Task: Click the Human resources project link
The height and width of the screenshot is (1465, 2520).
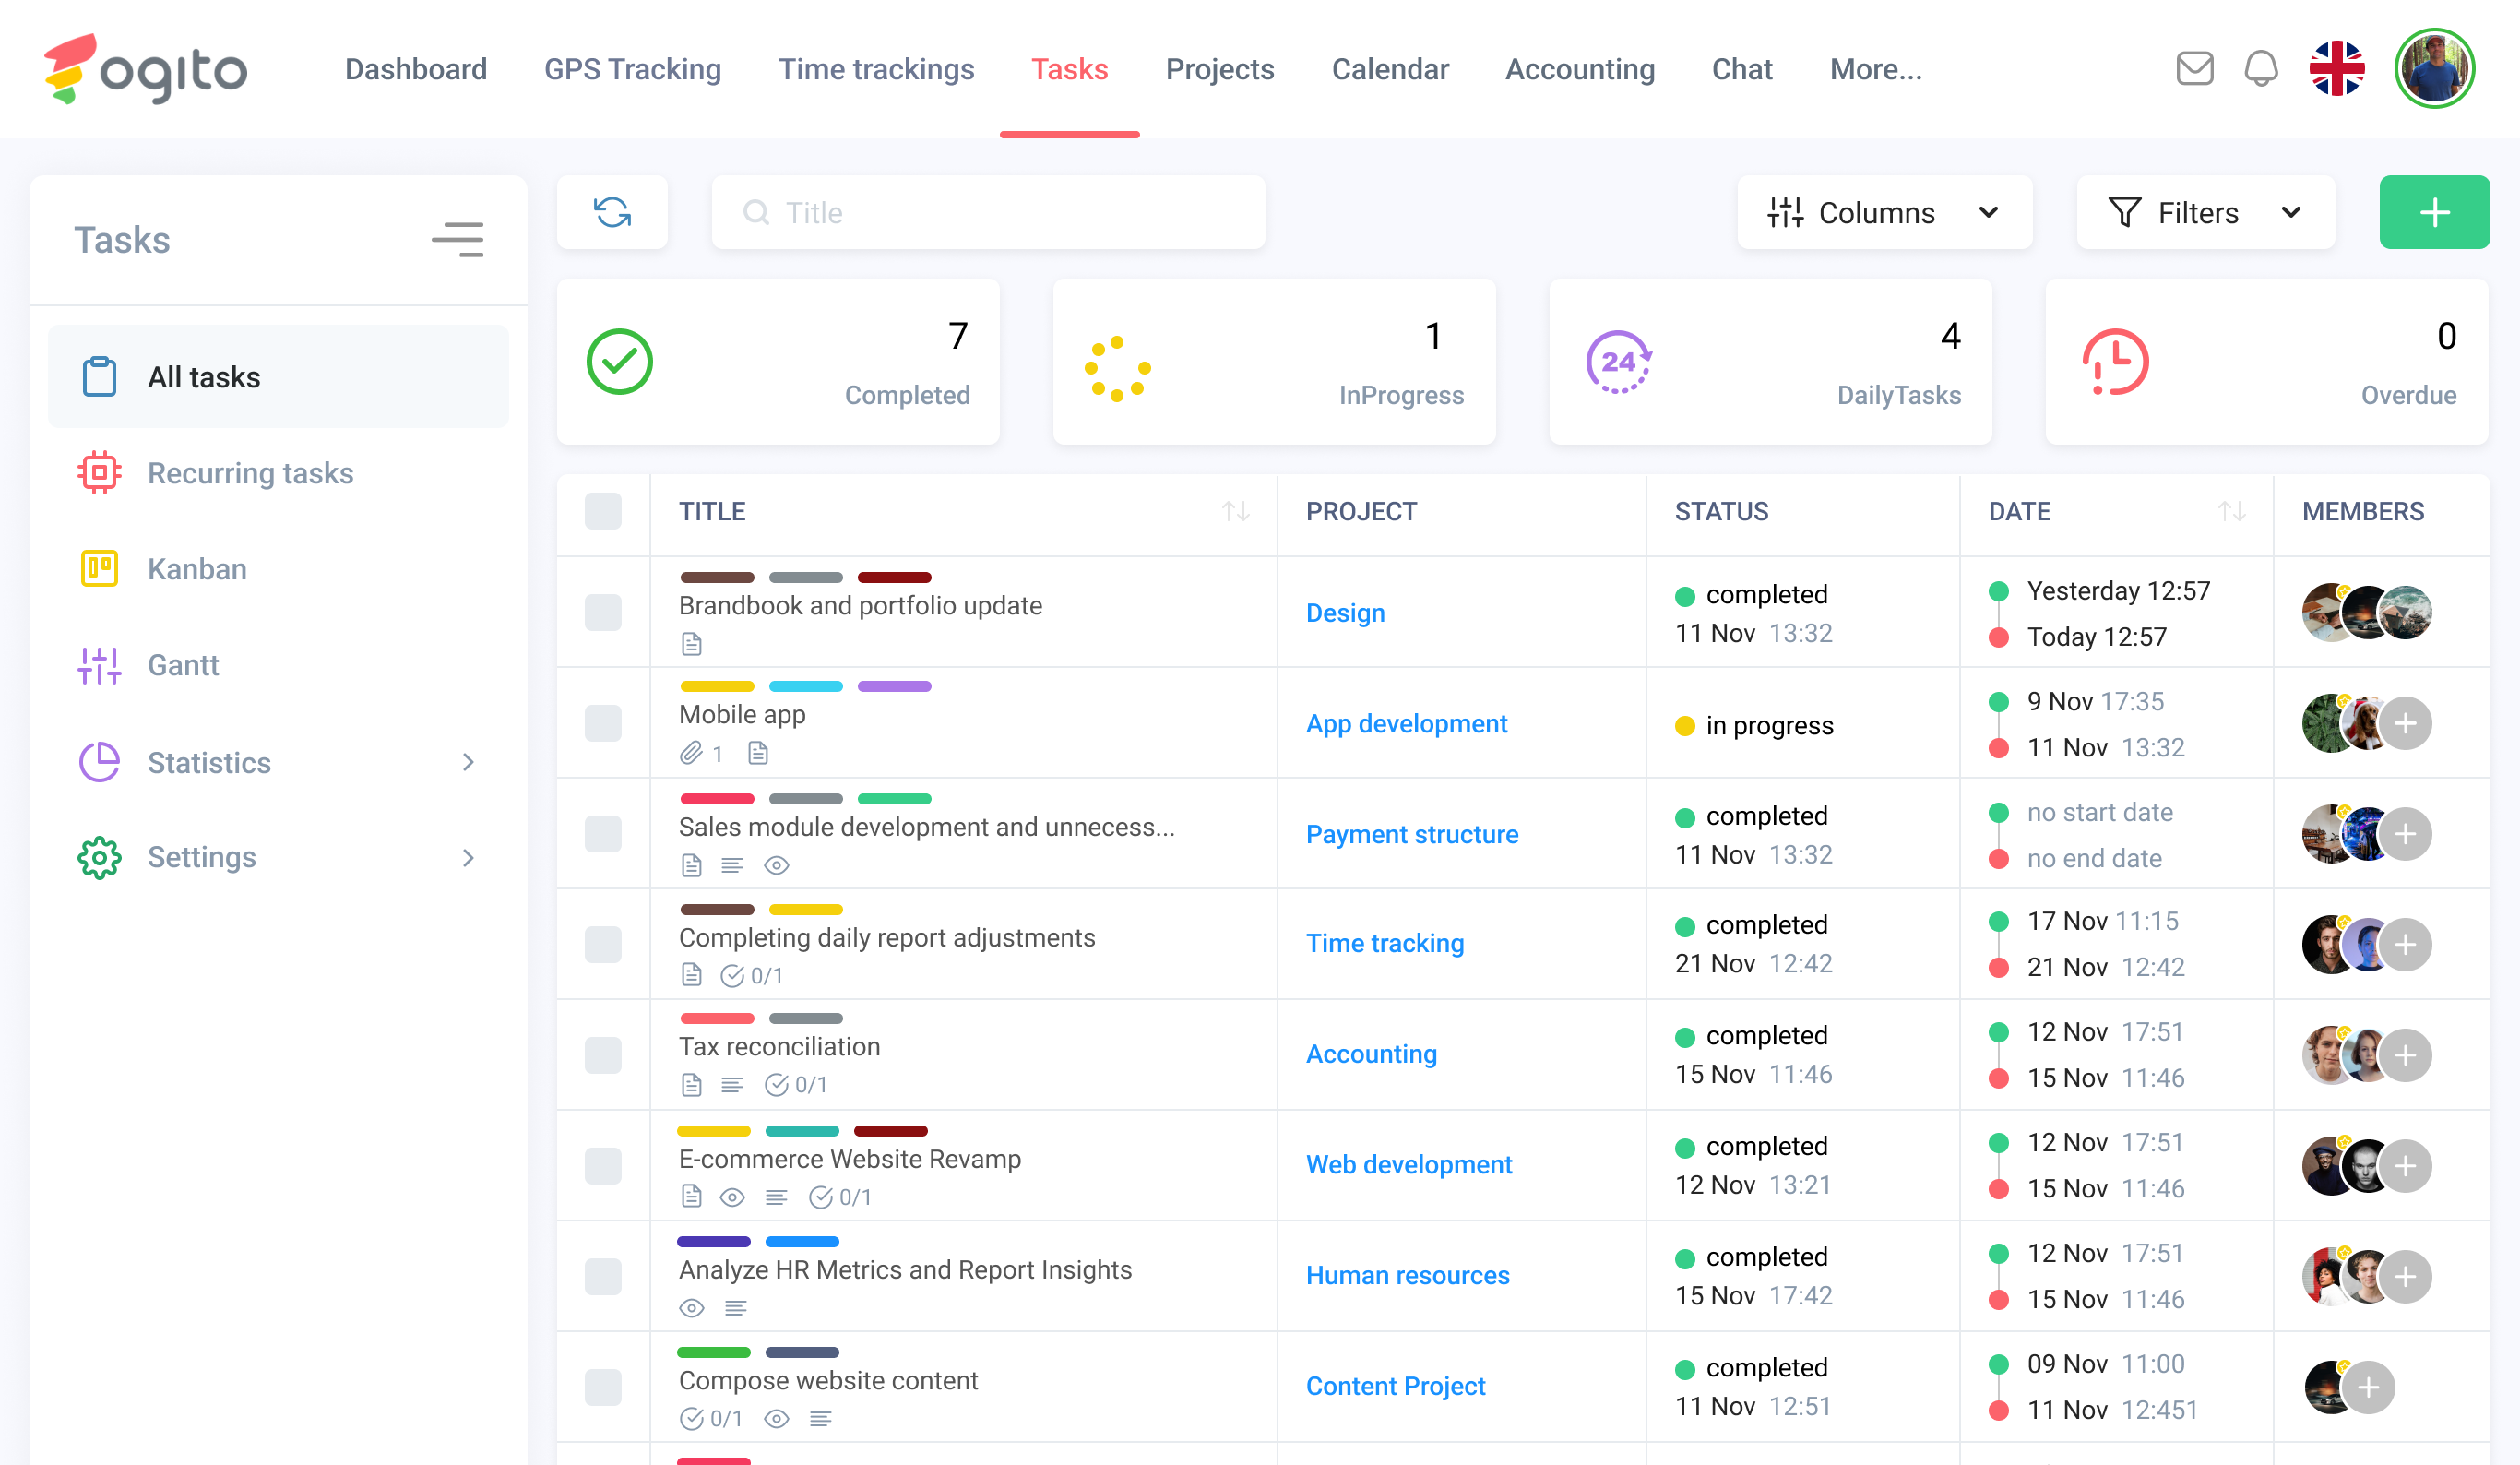Action: [x=1407, y=1275]
